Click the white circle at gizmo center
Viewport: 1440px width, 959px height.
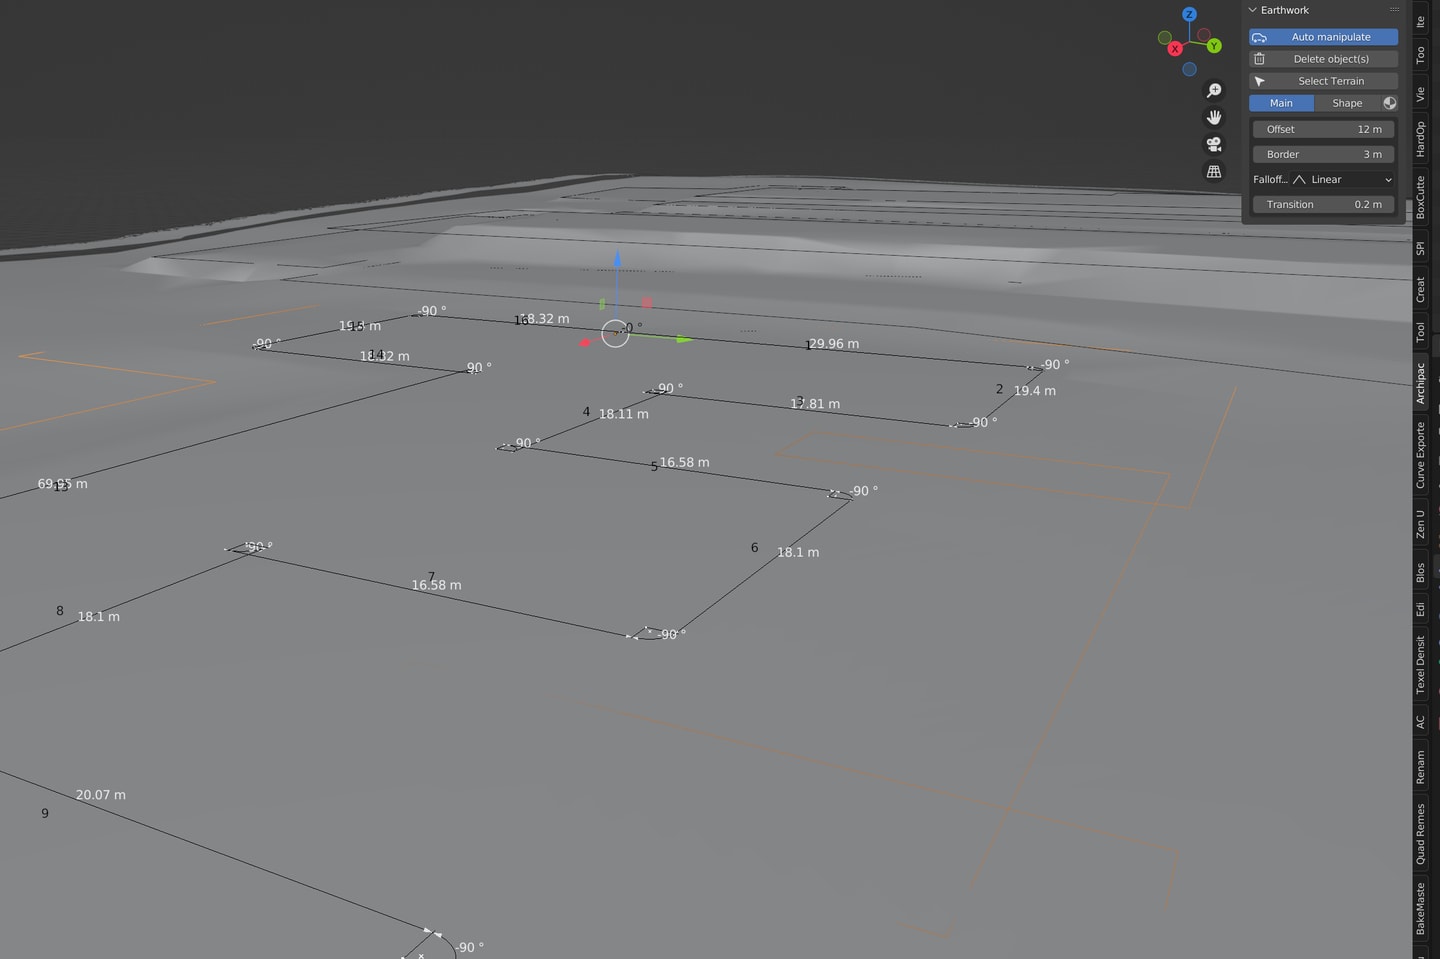[x=615, y=334]
